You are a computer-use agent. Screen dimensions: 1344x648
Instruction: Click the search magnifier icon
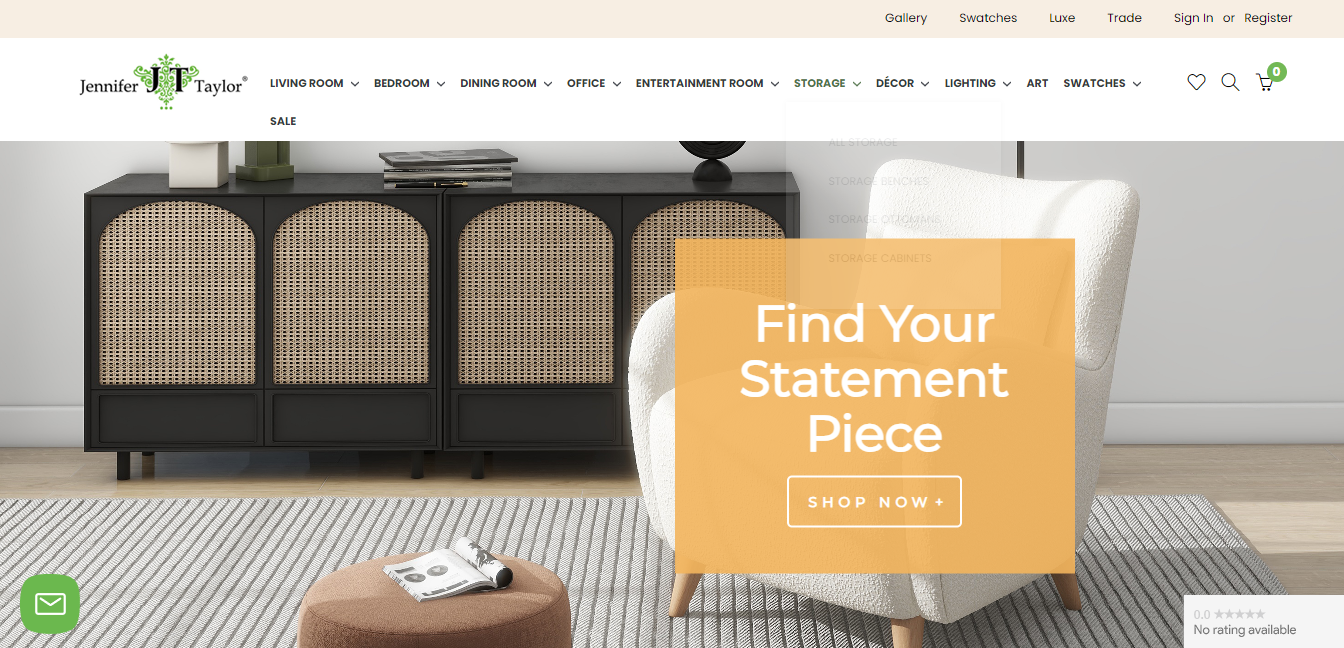1230,83
